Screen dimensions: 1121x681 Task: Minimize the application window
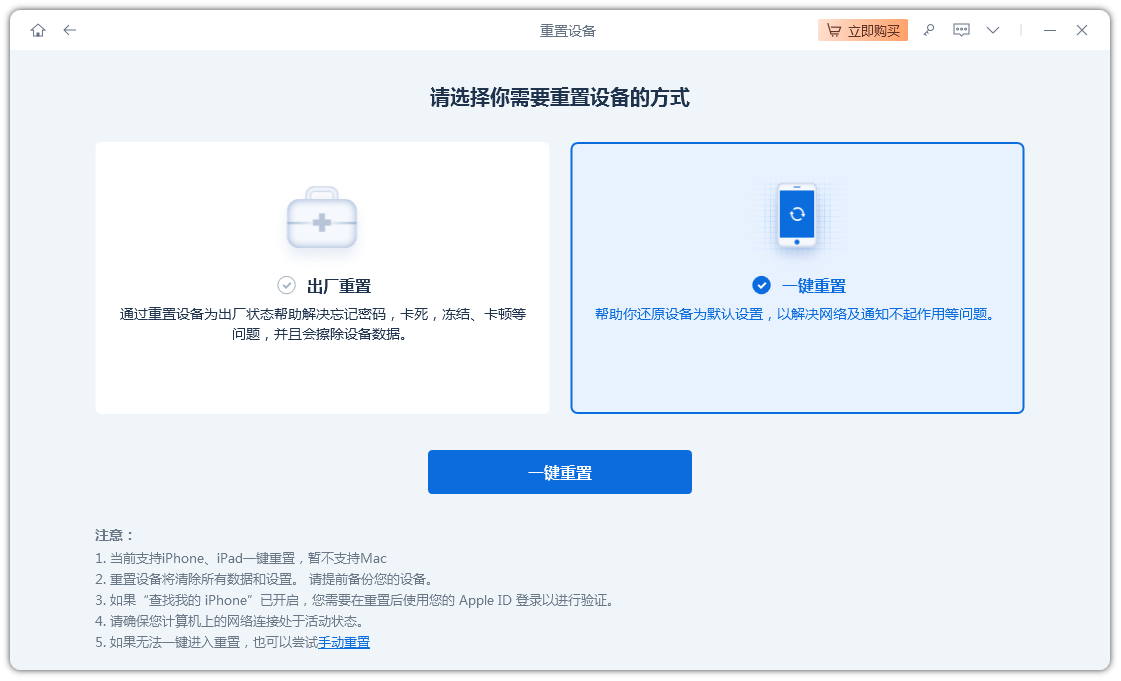1049,30
